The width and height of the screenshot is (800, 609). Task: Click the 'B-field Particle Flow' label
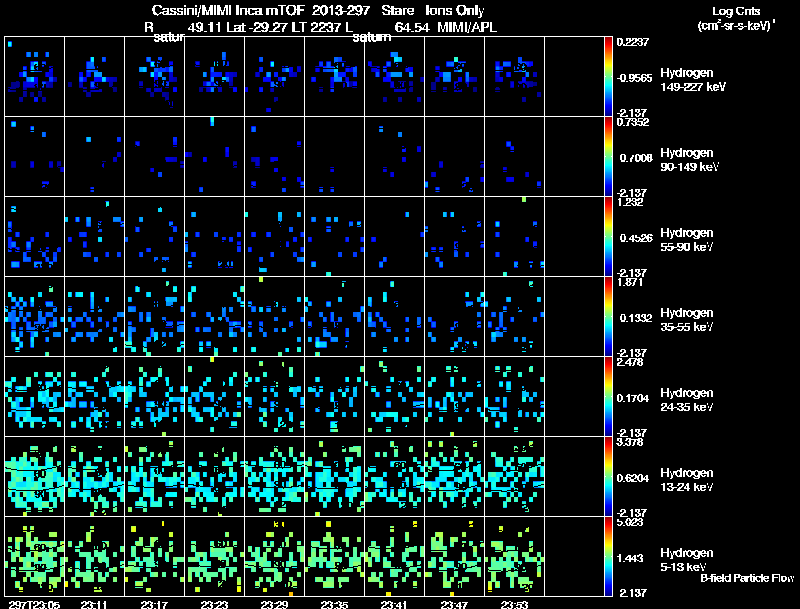747,578
